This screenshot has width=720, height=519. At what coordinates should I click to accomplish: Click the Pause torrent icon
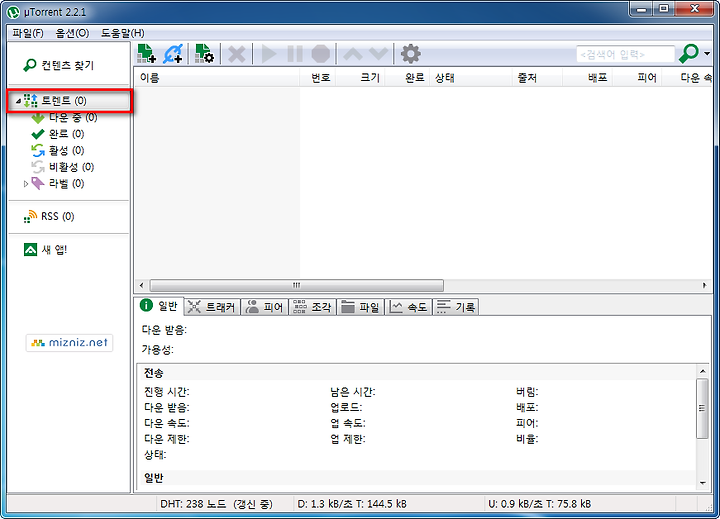pyautogui.click(x=295, y=54)
